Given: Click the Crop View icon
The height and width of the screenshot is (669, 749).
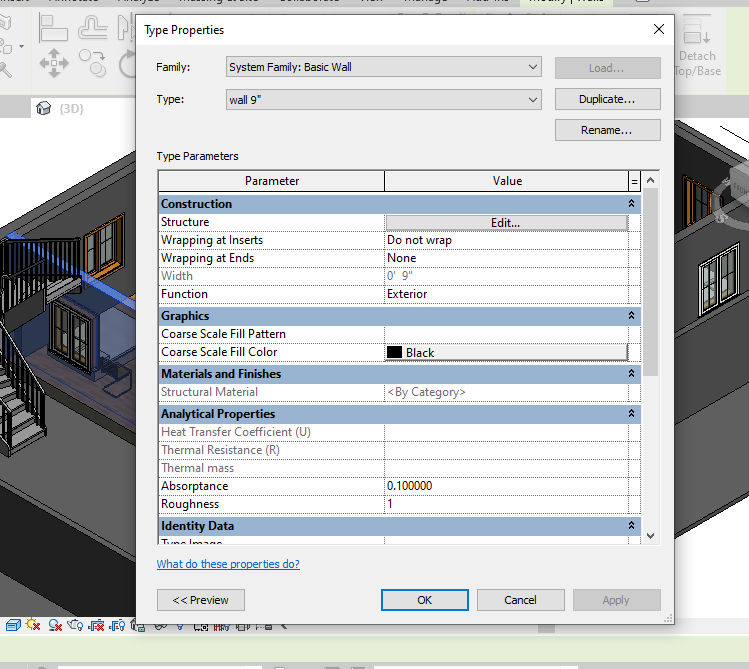Looking at the screenshot, I should [x=96, y=625].
